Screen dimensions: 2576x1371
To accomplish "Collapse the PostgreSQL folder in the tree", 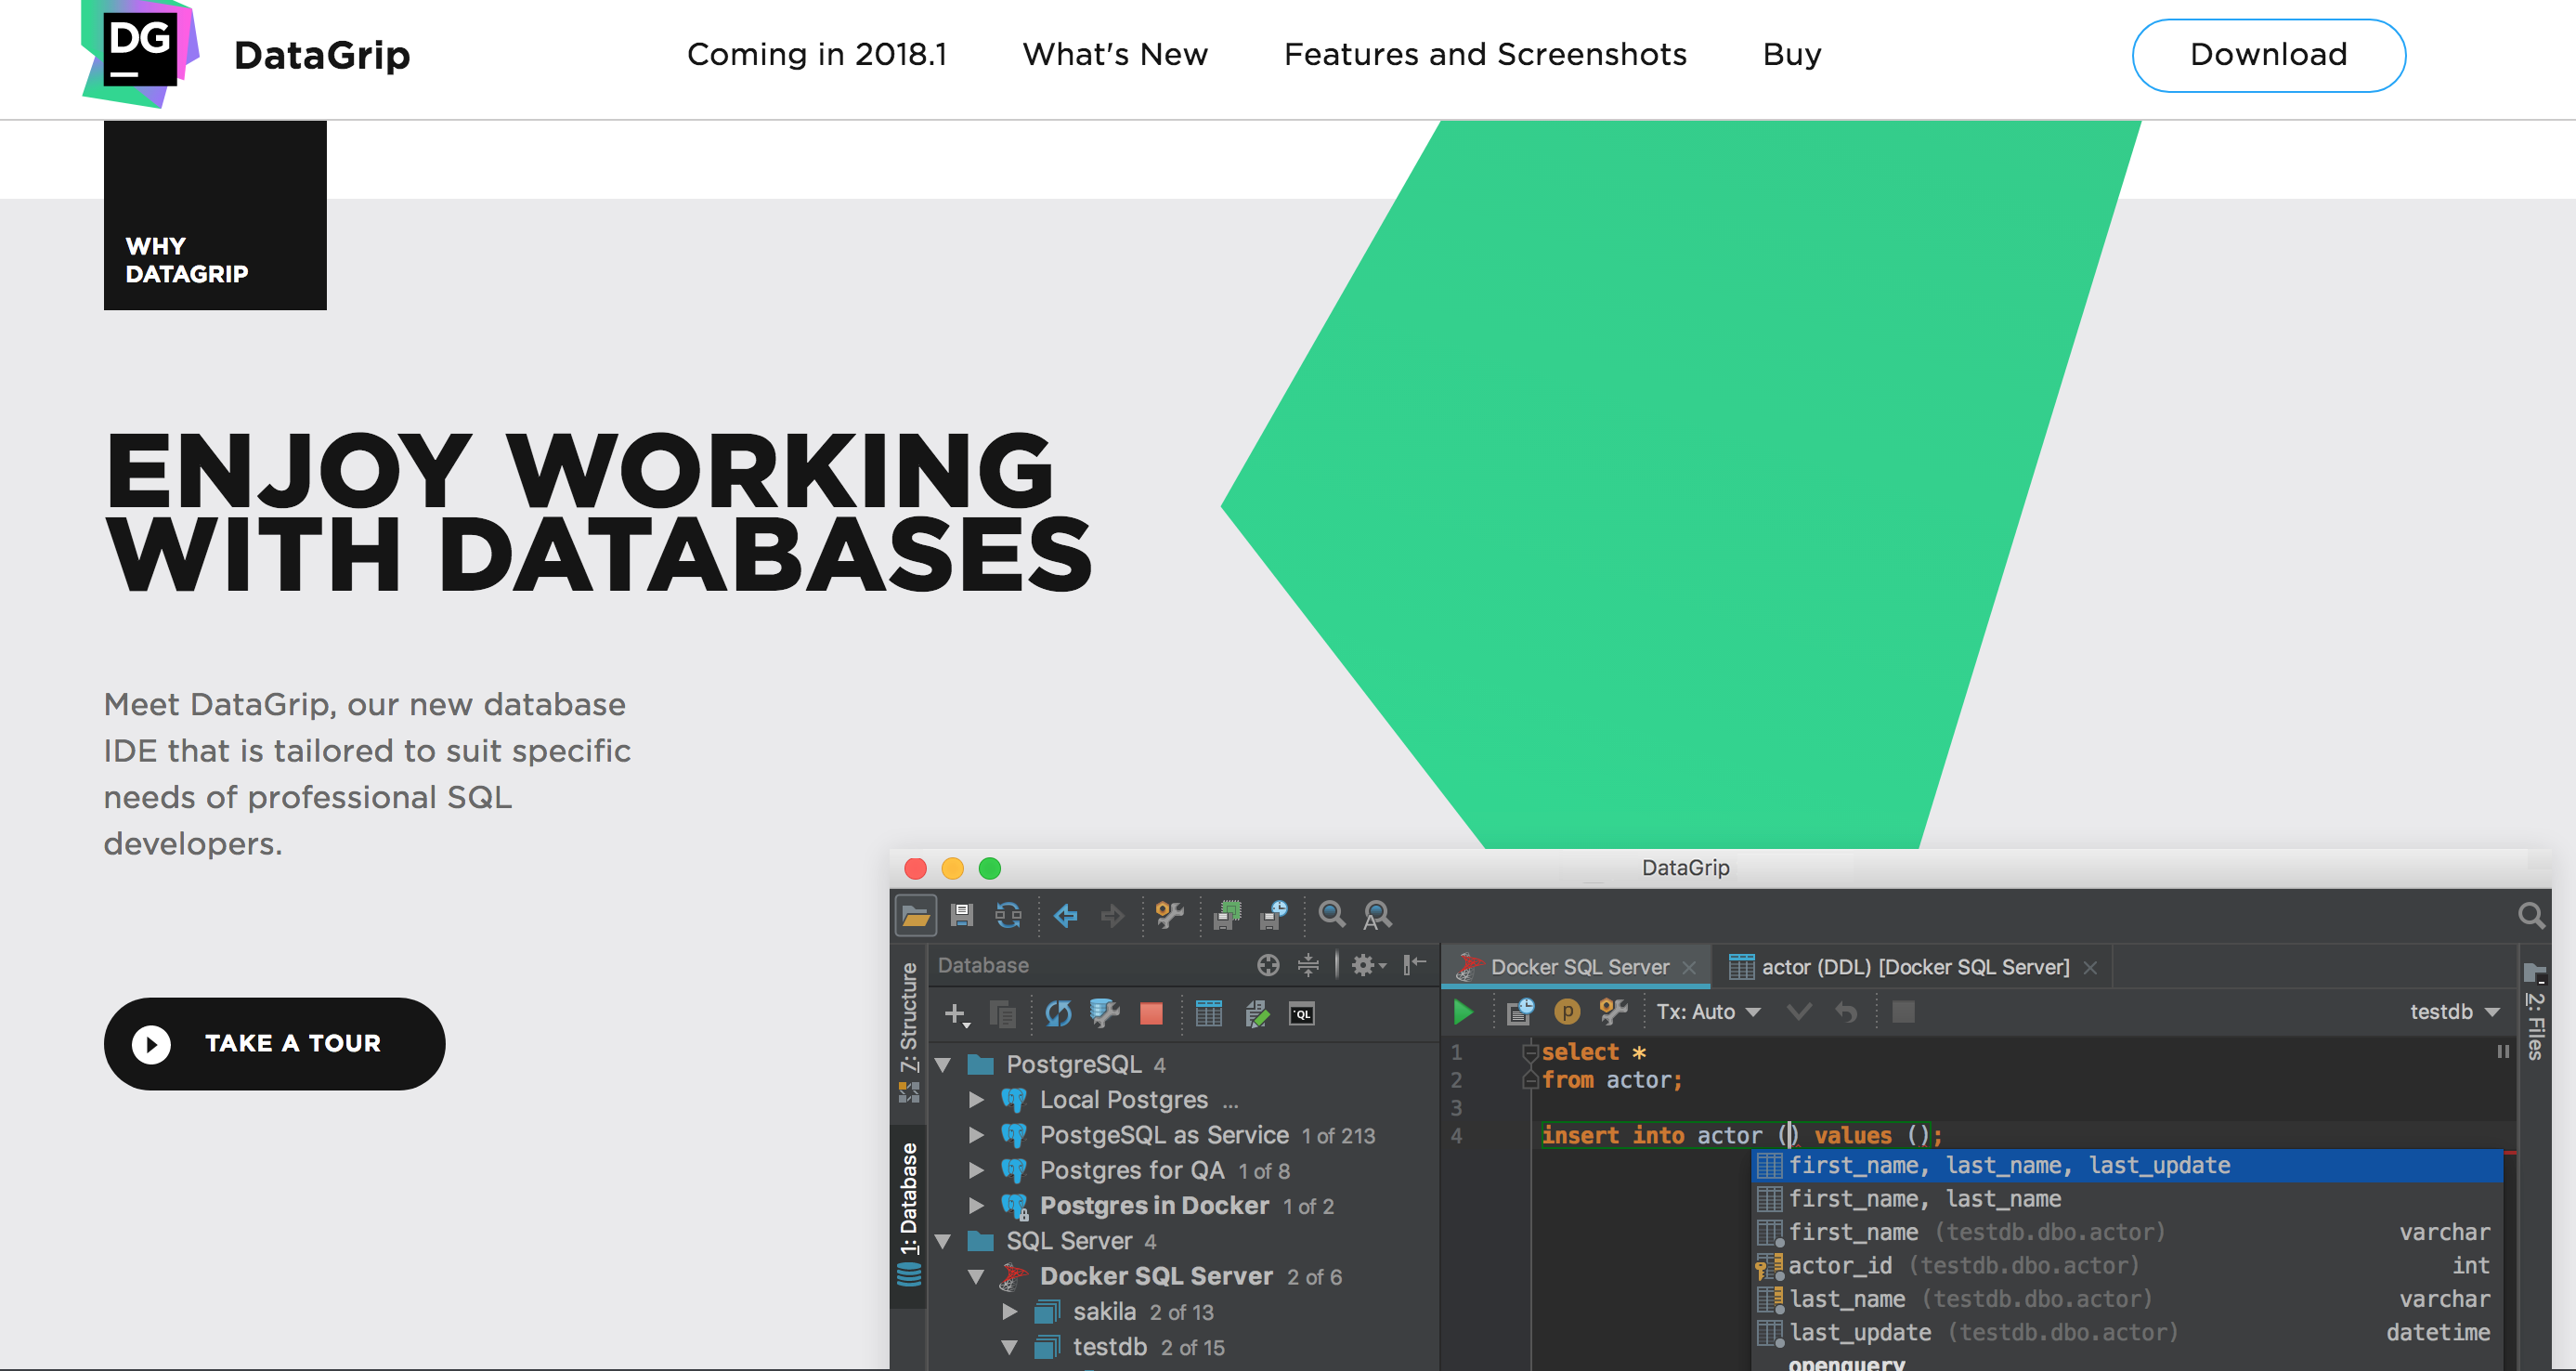I will pos(943,1064).
